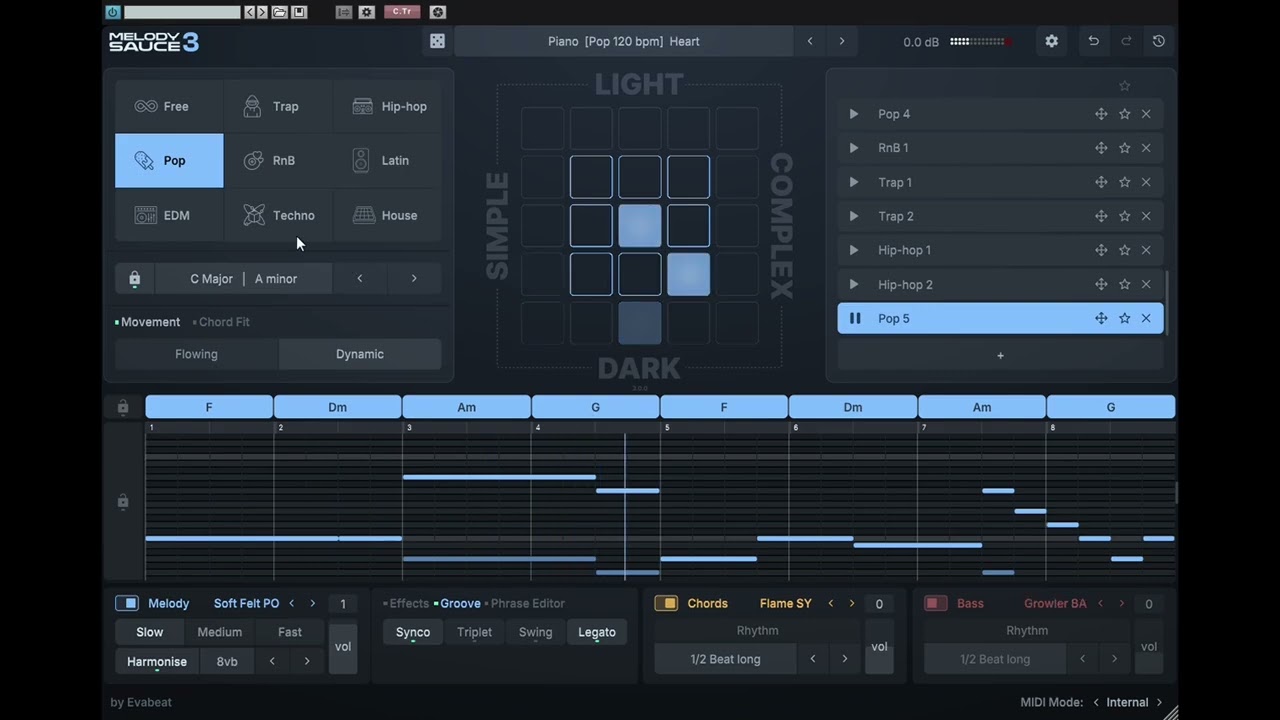Image resolution: width=1280 pixels, height=720 pixels.
Task: Set melody speed to Fast
Action: pyautogui.click(x=290, y=632)
